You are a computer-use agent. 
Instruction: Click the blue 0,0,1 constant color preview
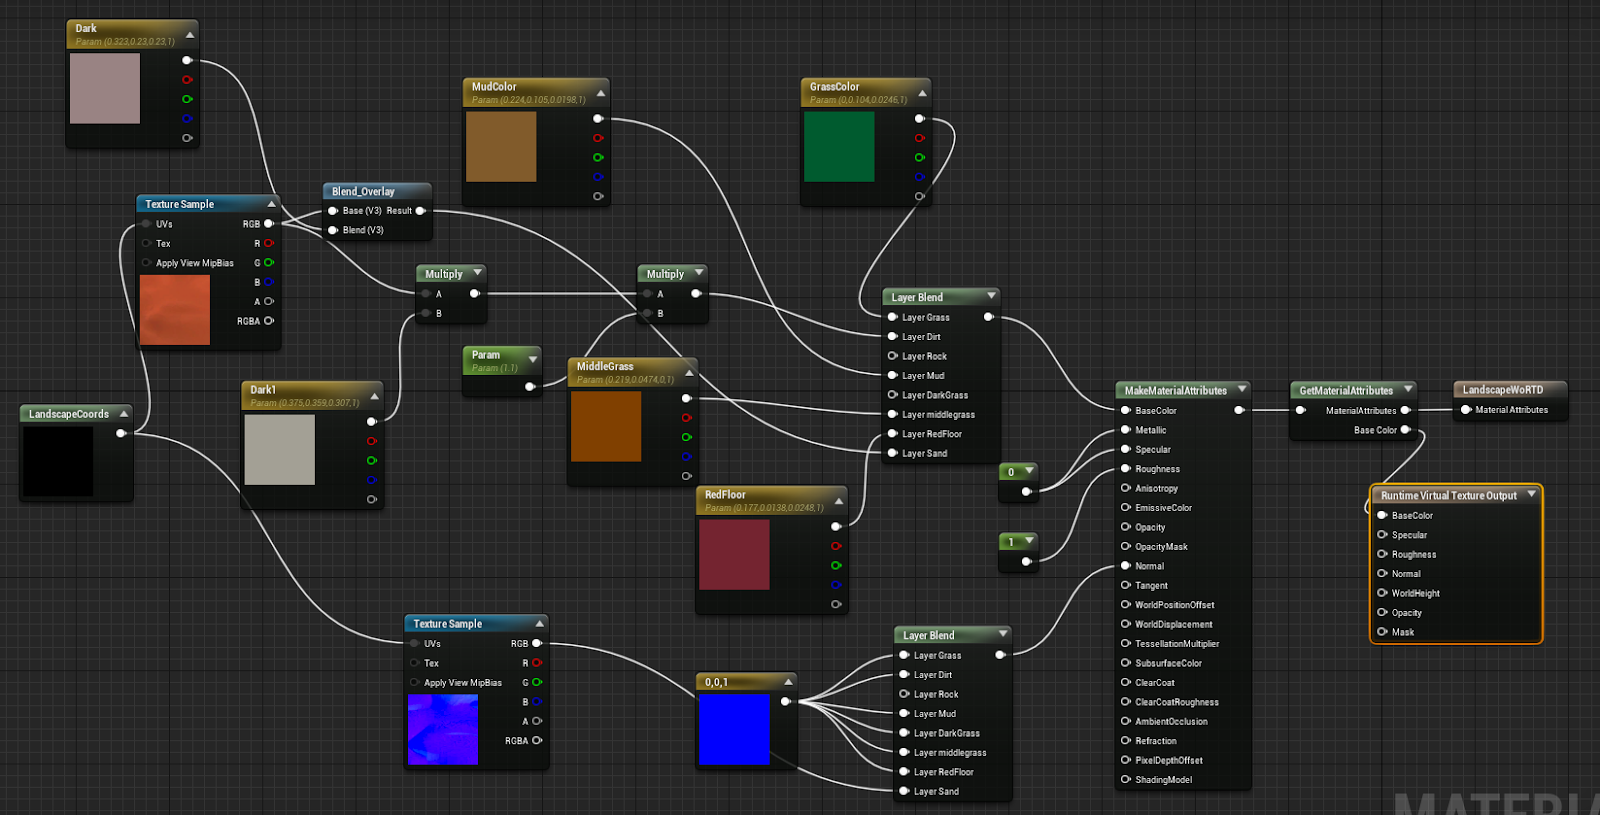734,729
